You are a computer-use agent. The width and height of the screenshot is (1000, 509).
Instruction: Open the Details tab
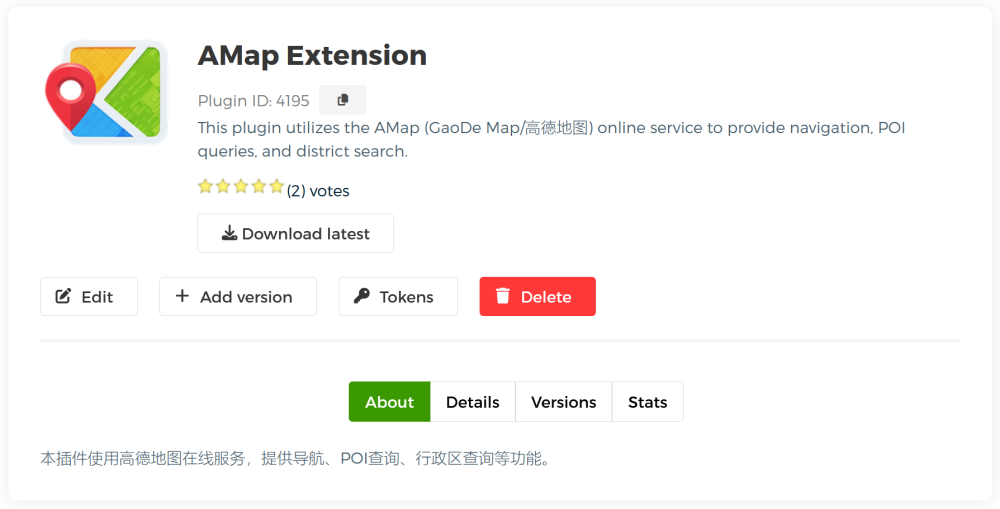tap(472, 402)
